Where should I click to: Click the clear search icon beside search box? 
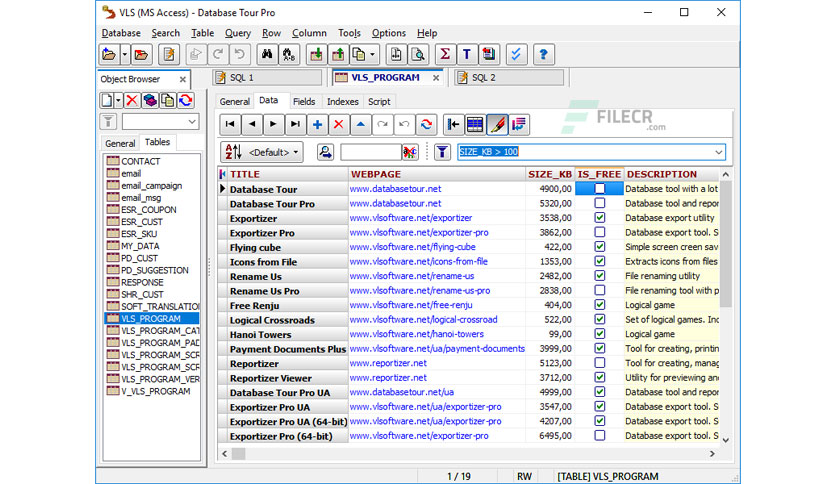pos(409,152)
